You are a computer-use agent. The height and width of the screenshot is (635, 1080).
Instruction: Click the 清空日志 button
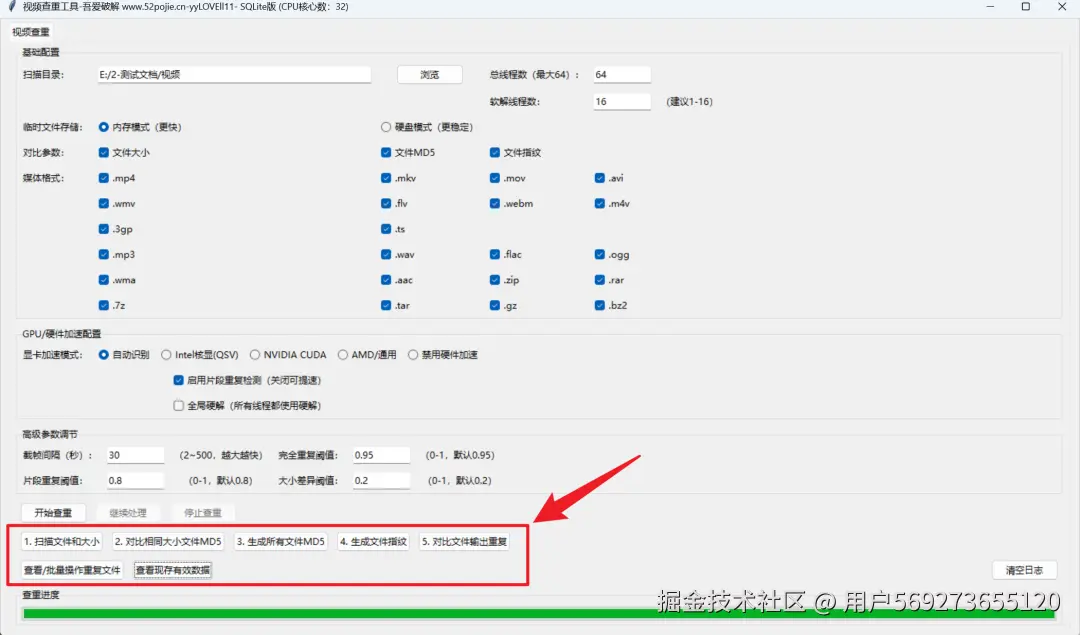(x=1024, y=570)
